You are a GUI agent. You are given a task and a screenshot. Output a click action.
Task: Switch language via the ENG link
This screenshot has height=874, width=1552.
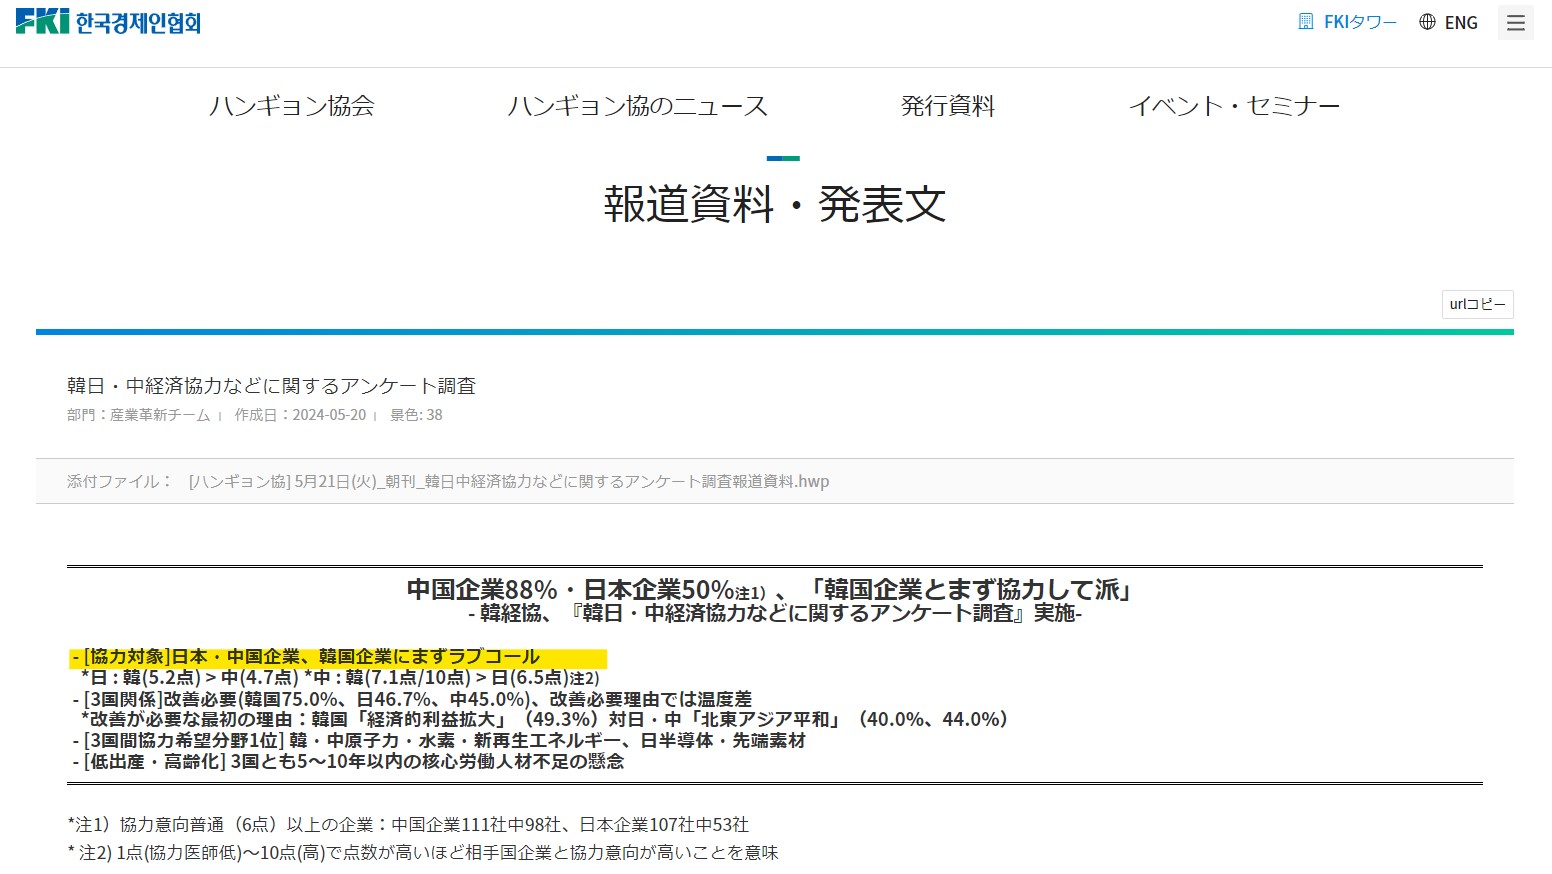coord(1461,23)
